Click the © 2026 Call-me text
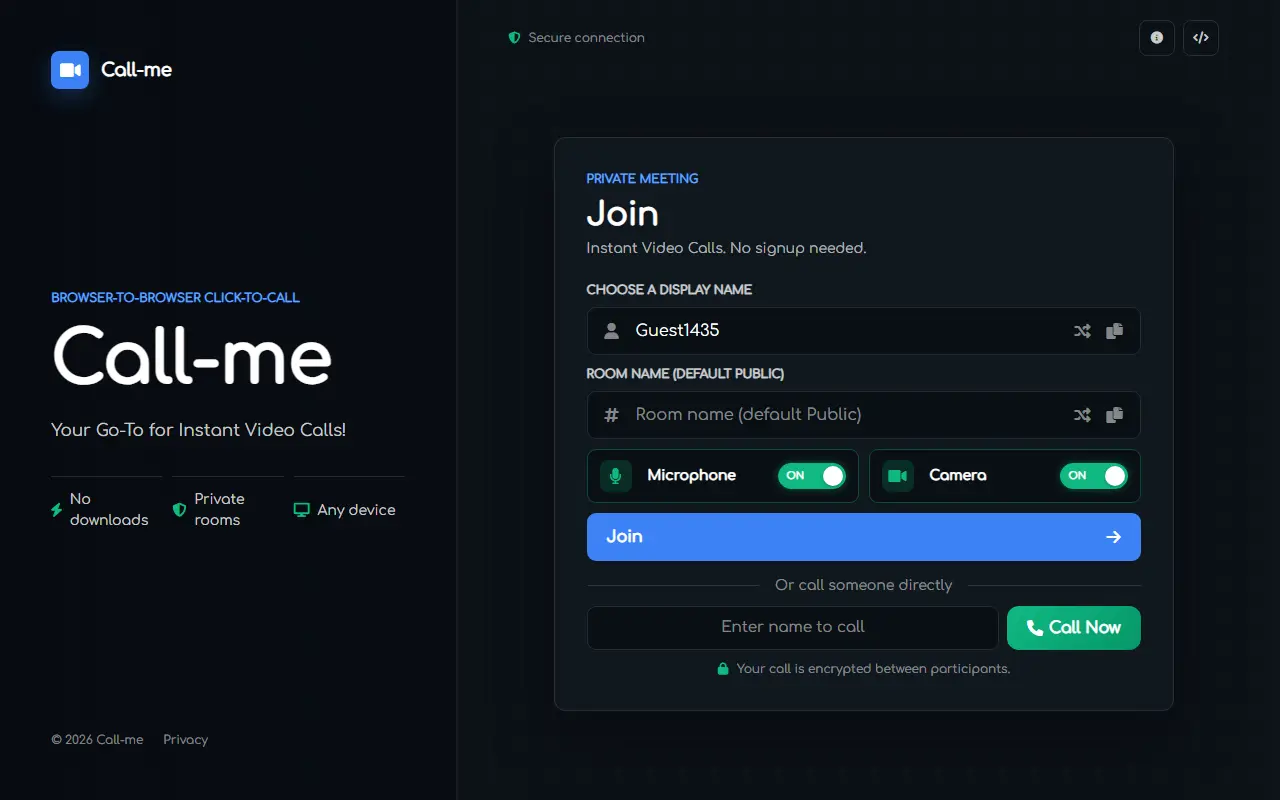This screenshot has height=800, width=1280. point(97,740)
